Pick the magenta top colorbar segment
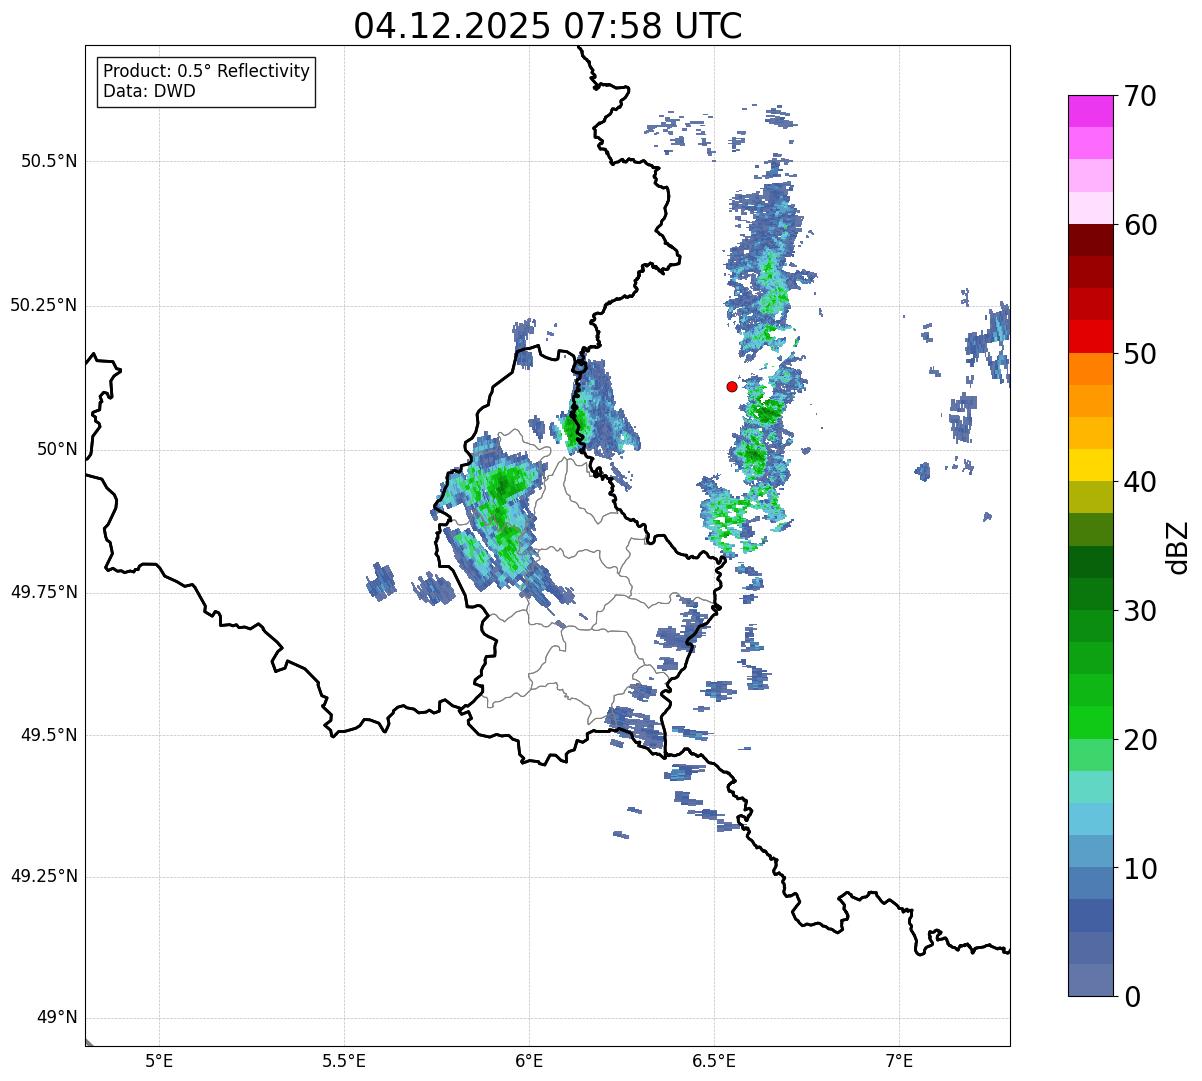Image resolution: width=1202 pixels, height=1081 pixels. point(1091,111)
